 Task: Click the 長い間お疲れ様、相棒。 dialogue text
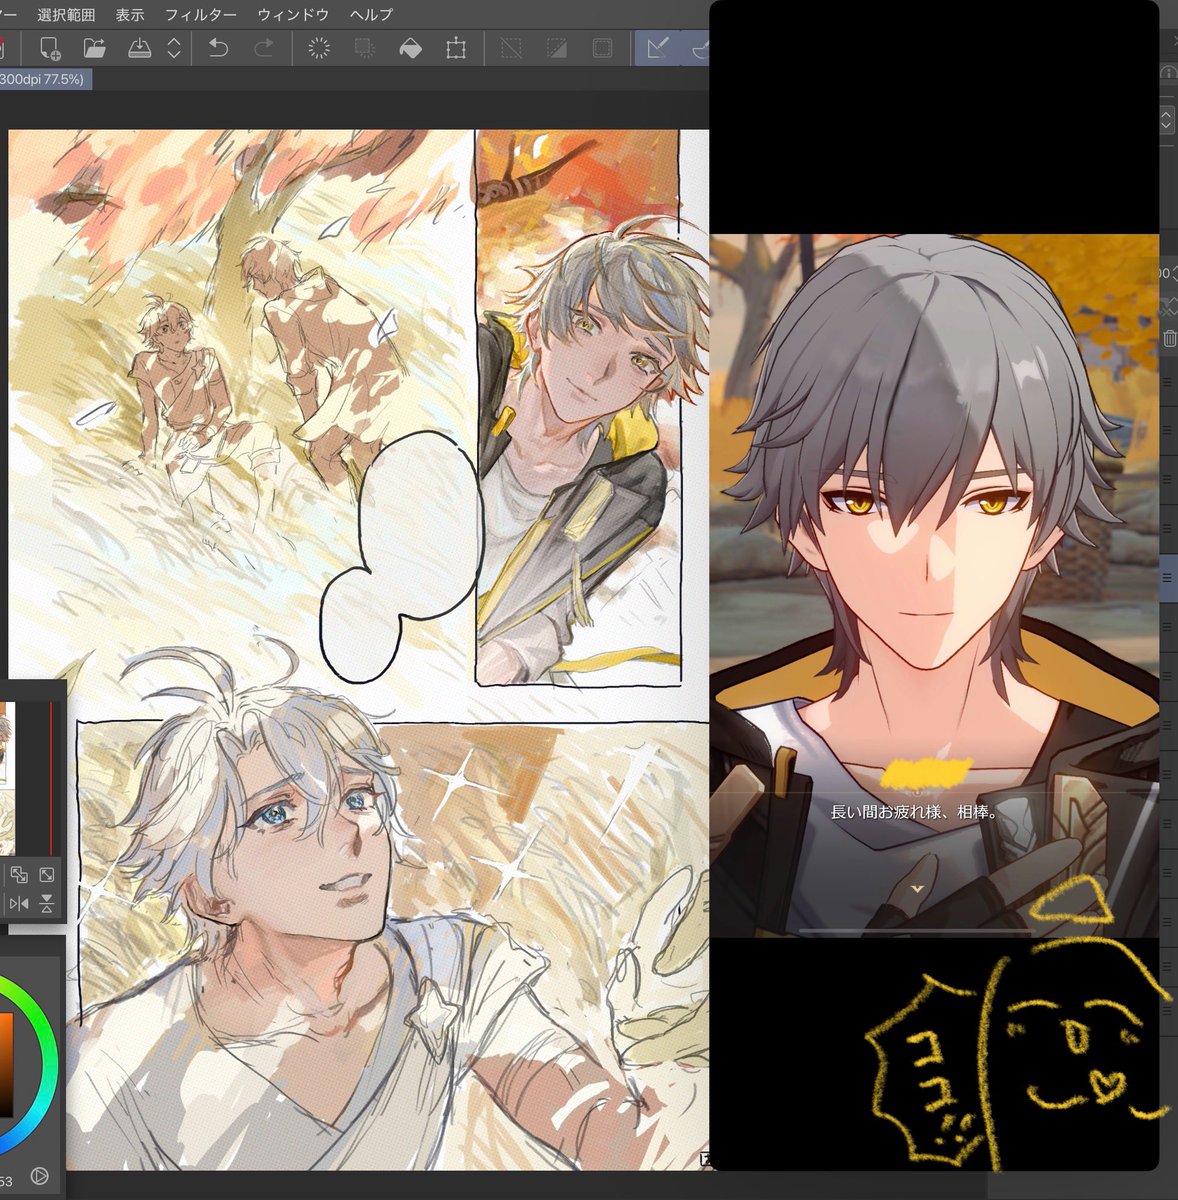[915, 812]
